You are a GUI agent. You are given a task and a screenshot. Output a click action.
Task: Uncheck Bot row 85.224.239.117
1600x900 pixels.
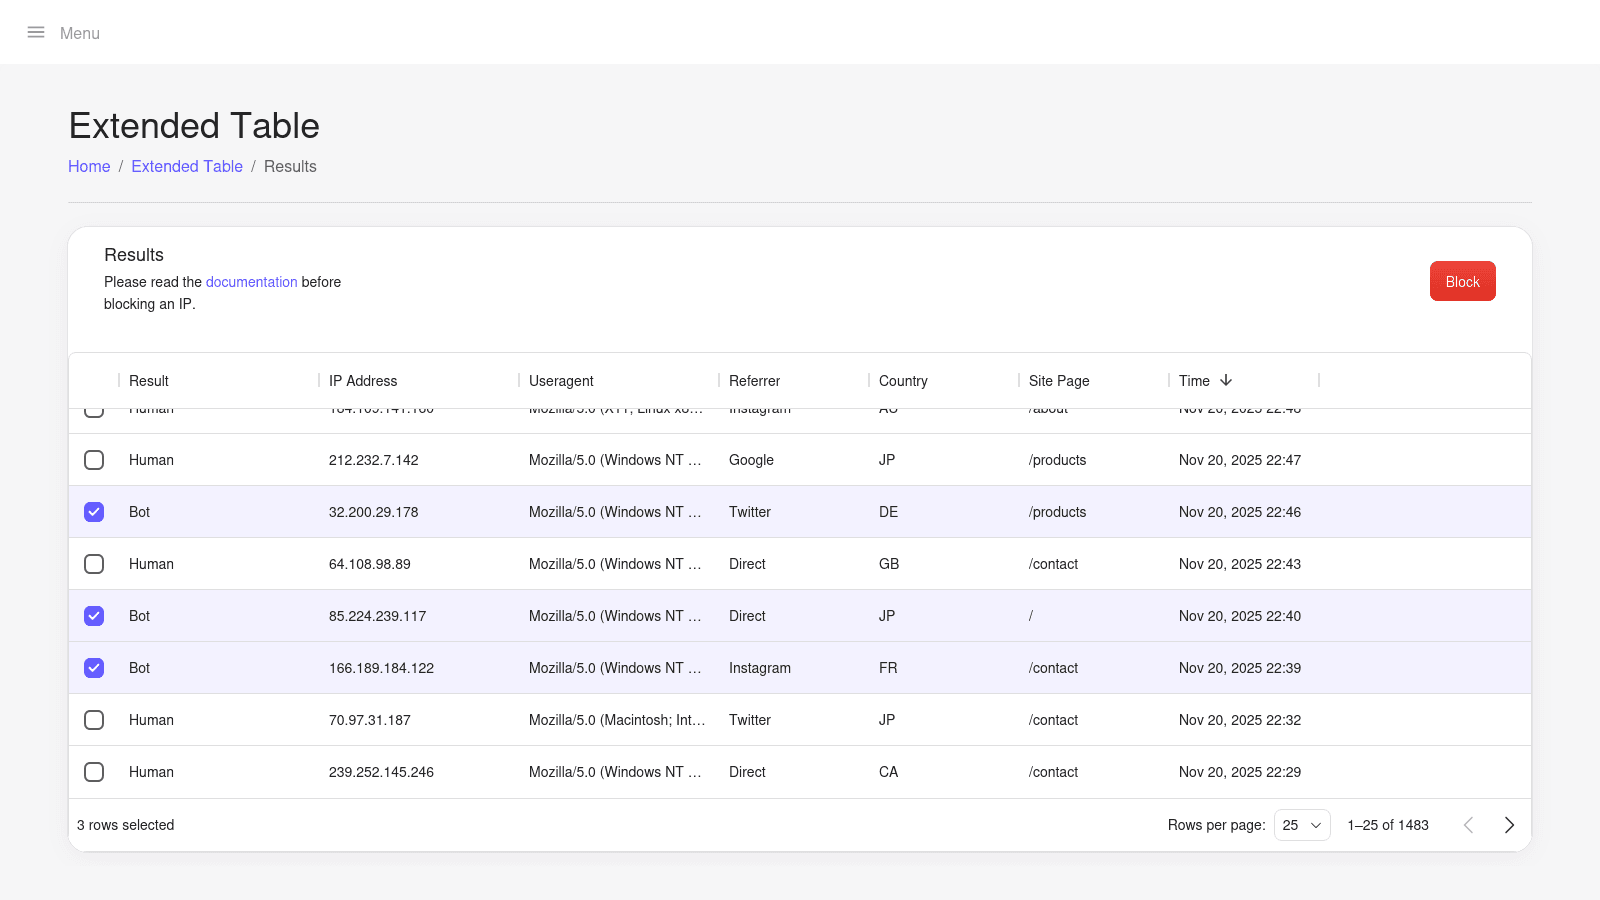click(x=94, y=616)
